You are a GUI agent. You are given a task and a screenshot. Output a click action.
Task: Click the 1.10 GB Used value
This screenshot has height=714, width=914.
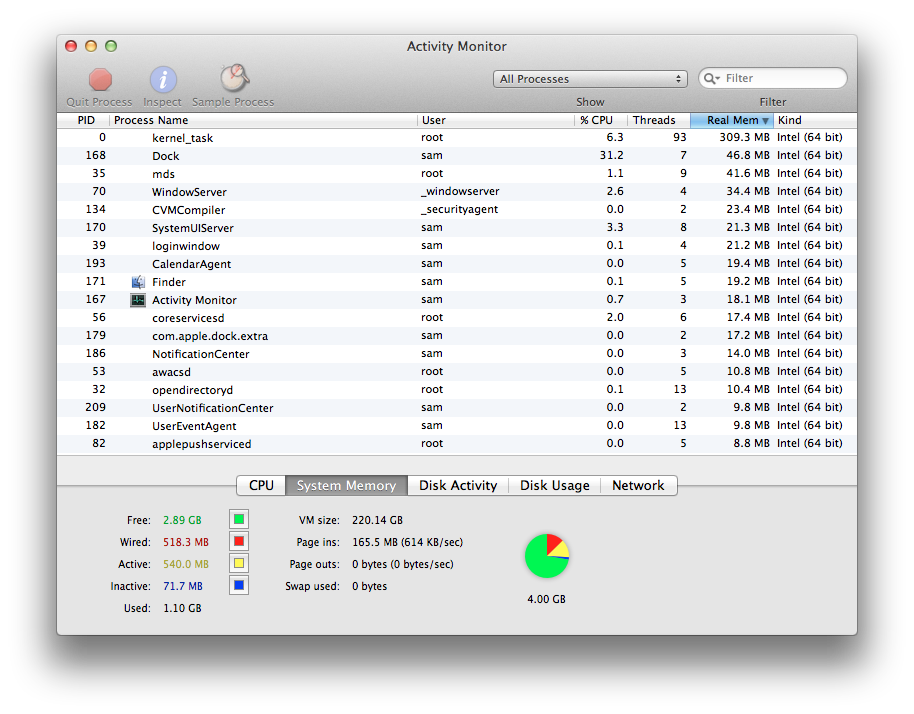(x=182, y=609)
